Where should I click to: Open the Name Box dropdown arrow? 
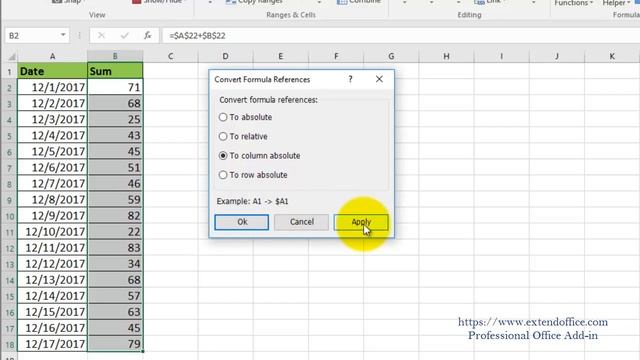point(63,36)
